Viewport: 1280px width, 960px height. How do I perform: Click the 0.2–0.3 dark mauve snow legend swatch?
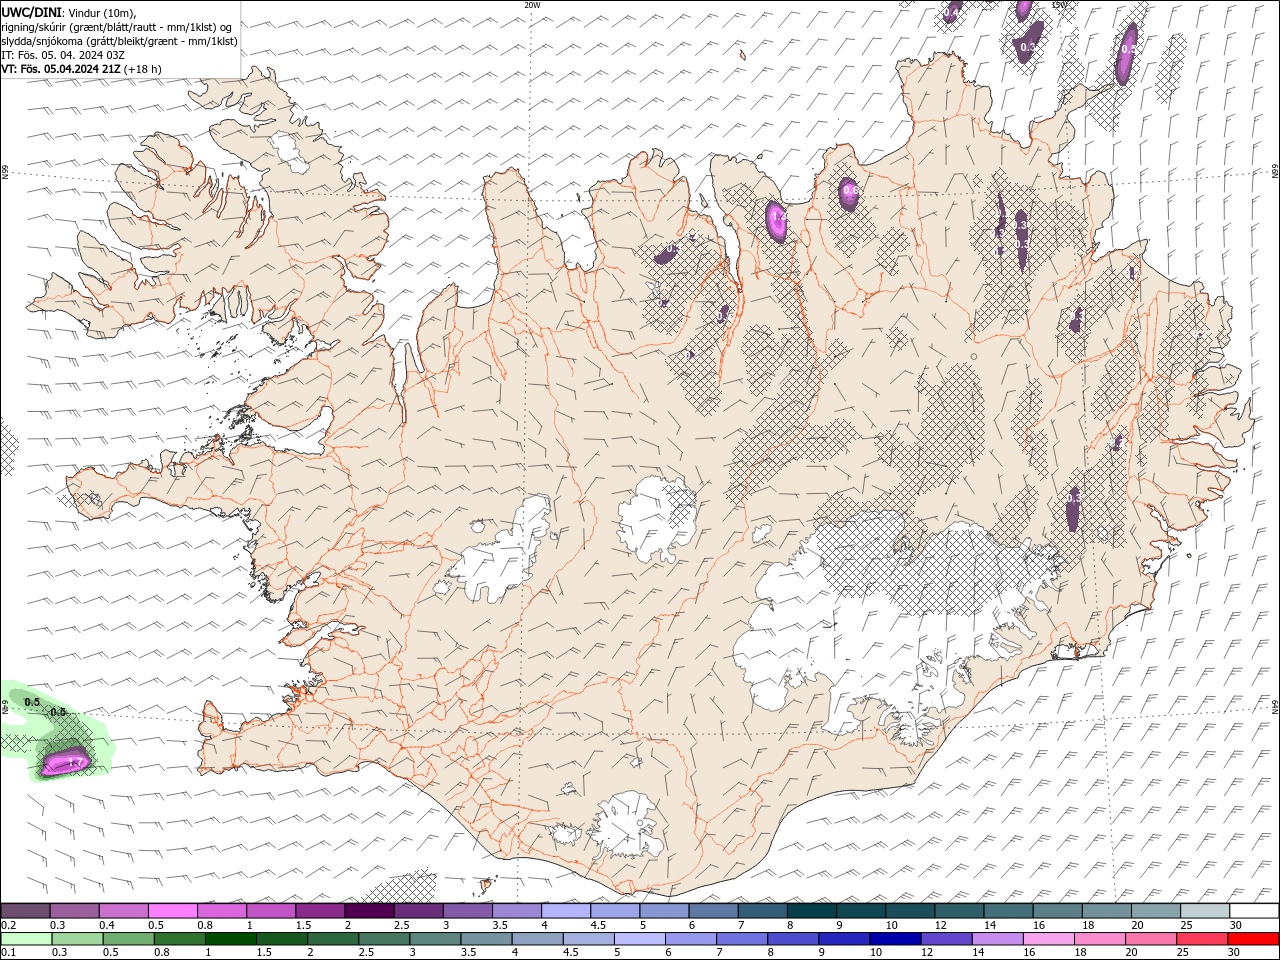25,911
